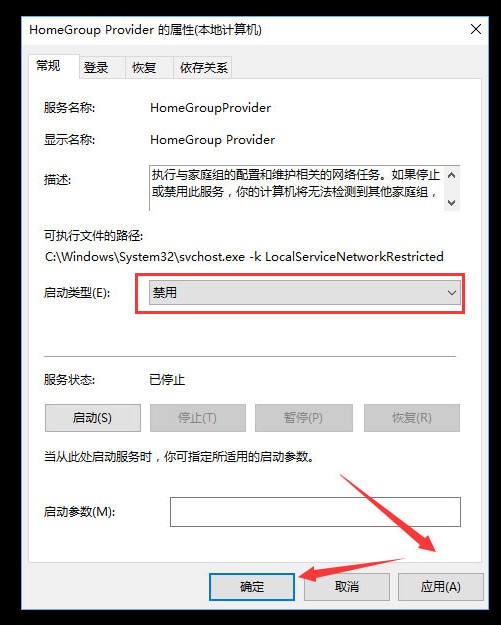Expand the 启动类型 dropdown arrow
The image size is (501, 625).
pyautogui.click(x=451, y=293)
